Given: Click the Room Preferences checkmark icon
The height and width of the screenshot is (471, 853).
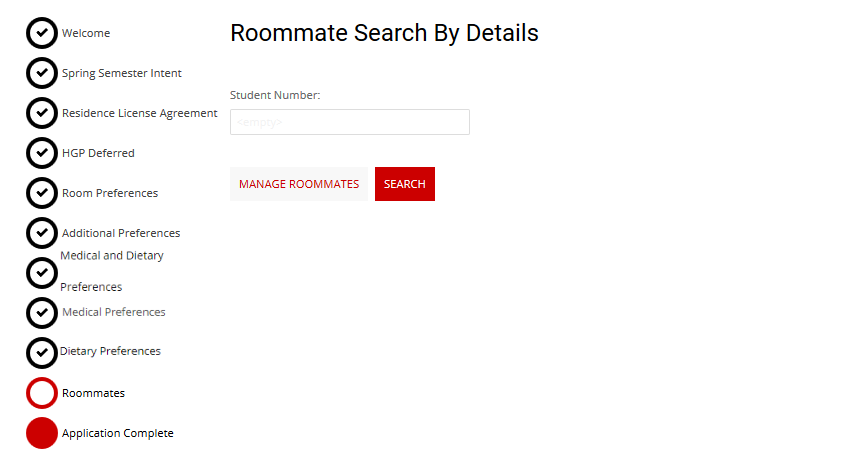Looking at the screenshot, I should 41,193.
